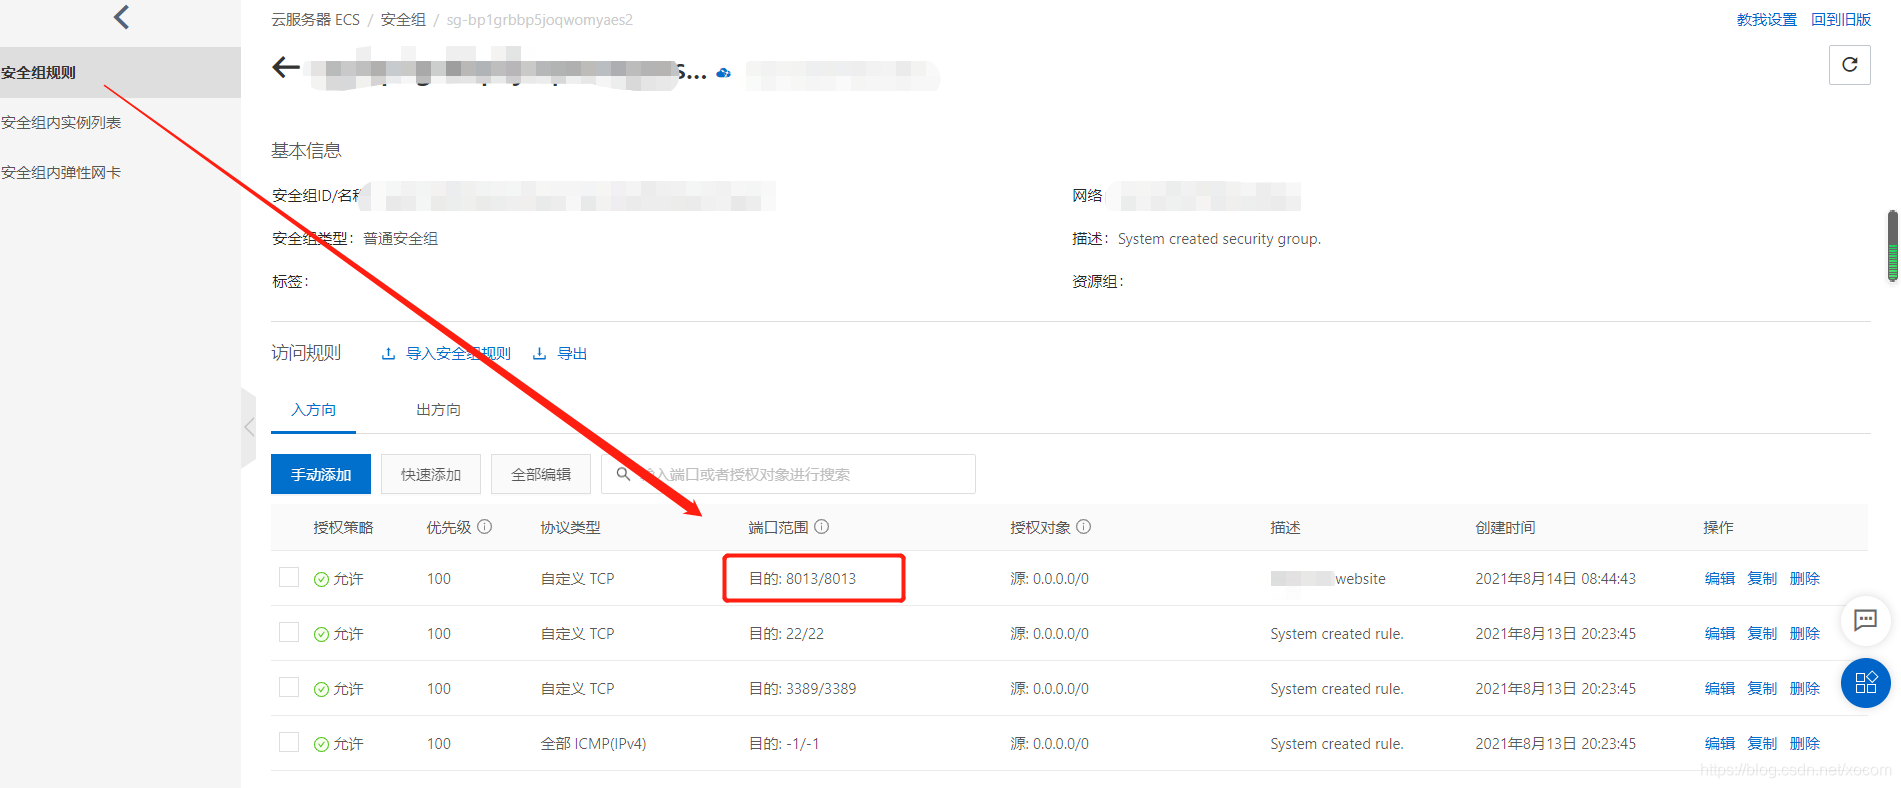1901x788 pixels.
Task: Open the chat feedback floating icon
Action: point(1865,620)
